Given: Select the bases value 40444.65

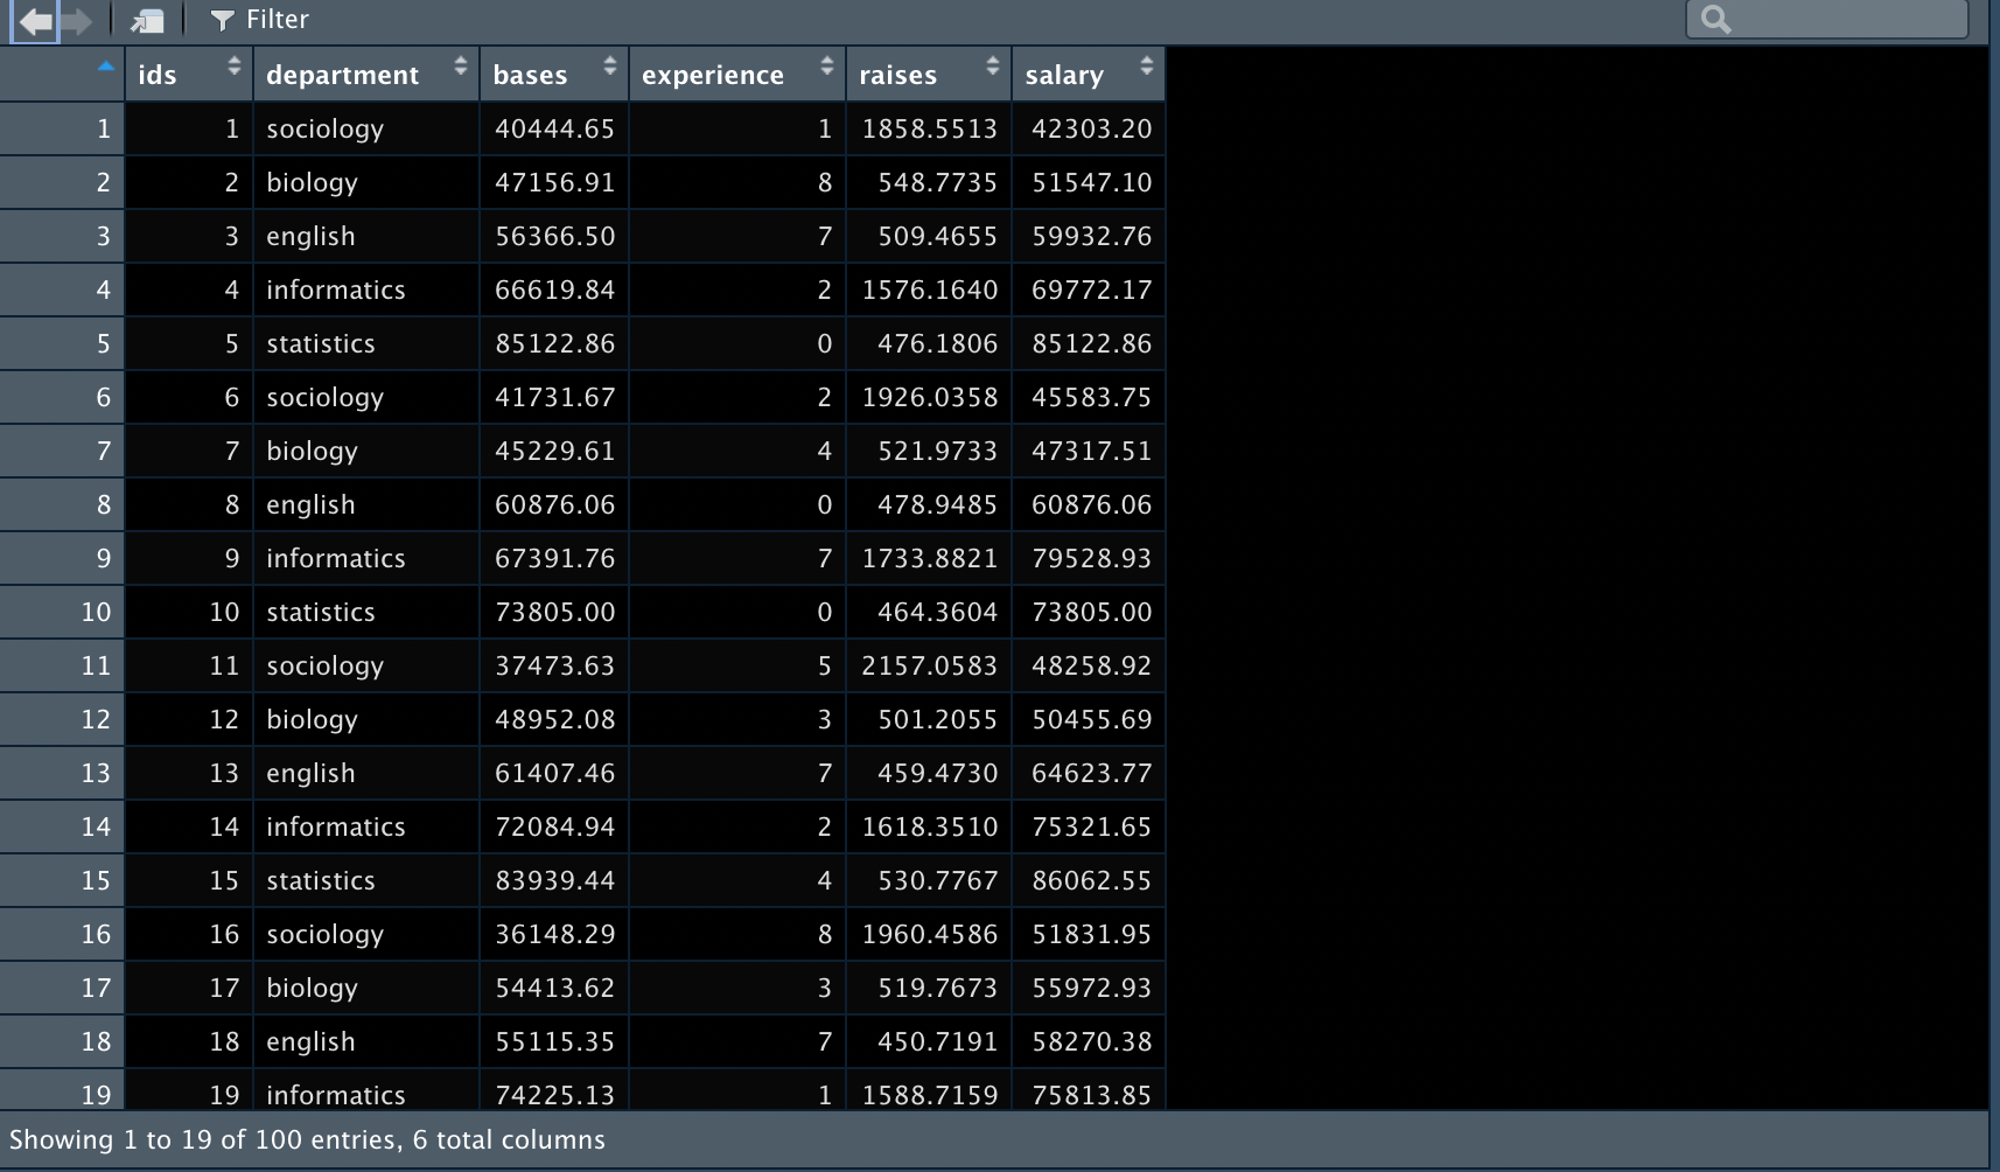Looking at the screenshot, I should tap(555, 129).
